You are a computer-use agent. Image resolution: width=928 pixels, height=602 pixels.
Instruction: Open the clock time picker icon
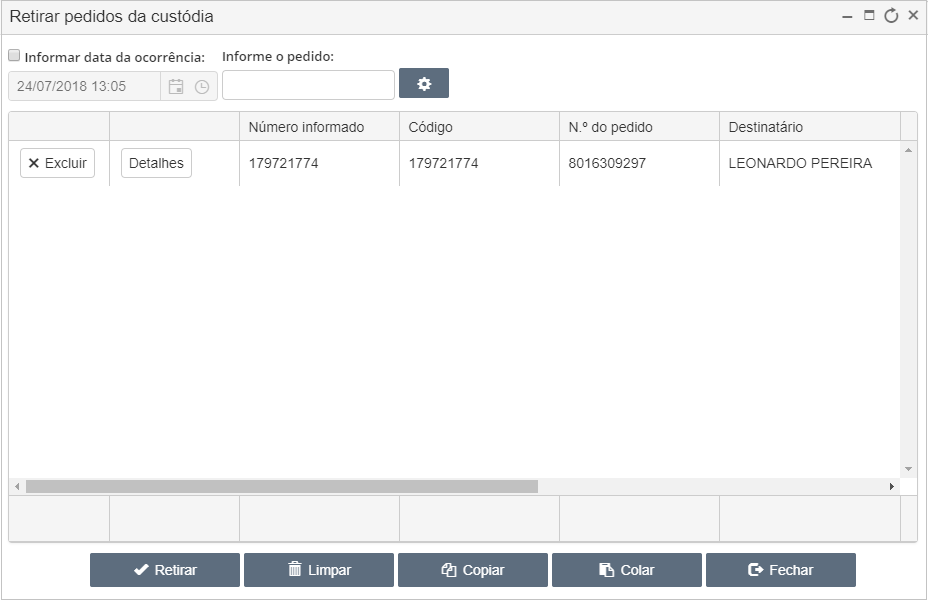click(202, 87)
